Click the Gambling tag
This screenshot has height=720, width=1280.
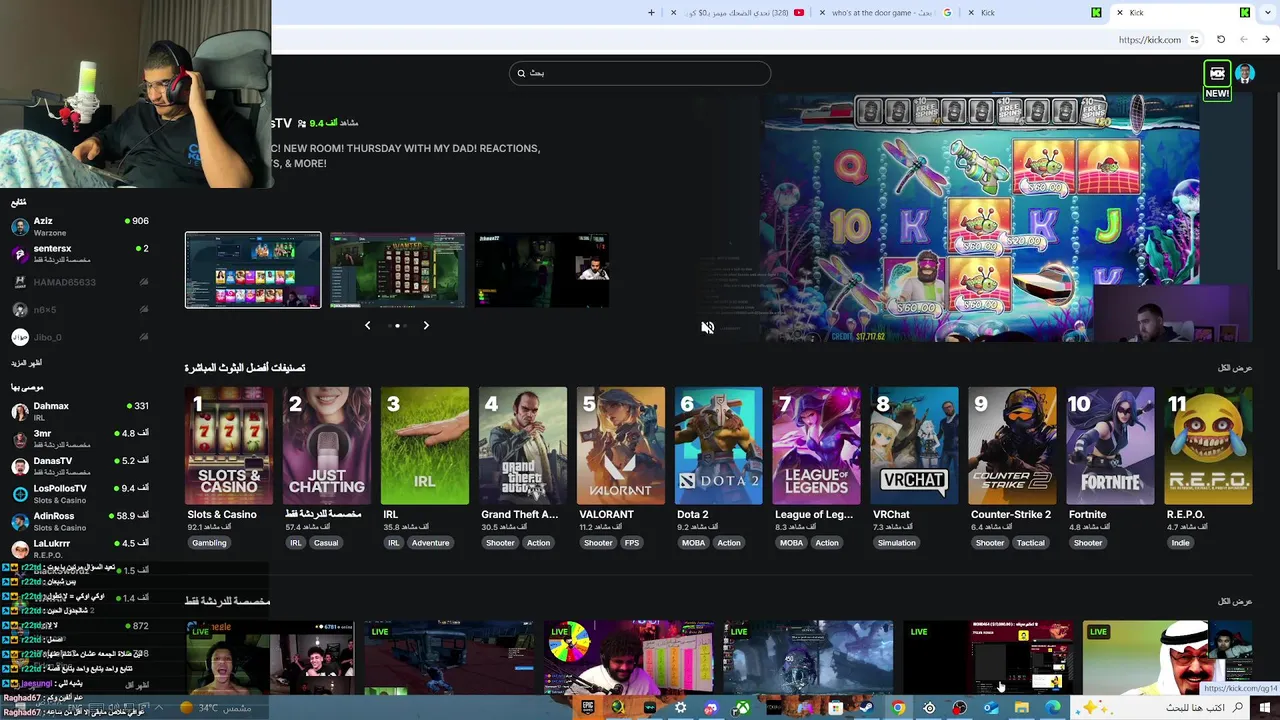click(x=209, y=543)
